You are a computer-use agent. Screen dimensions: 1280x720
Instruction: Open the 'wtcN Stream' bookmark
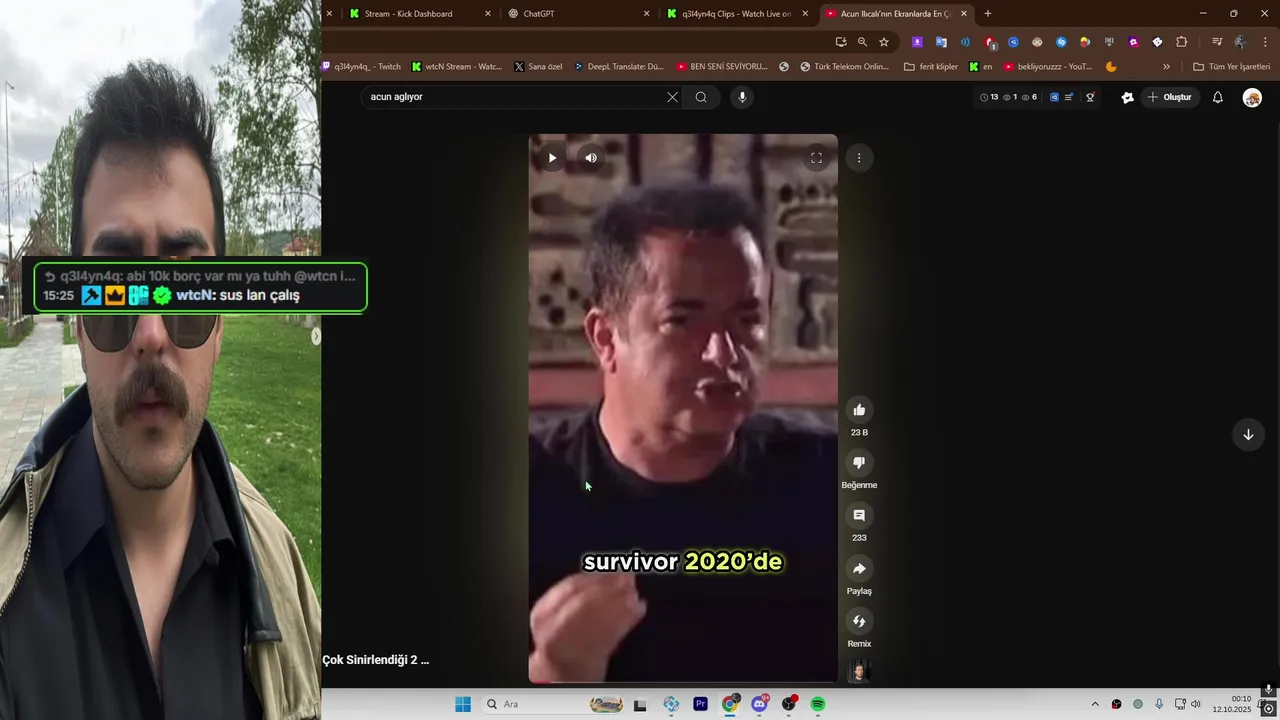pyautogui.click(x=457, y=67)
